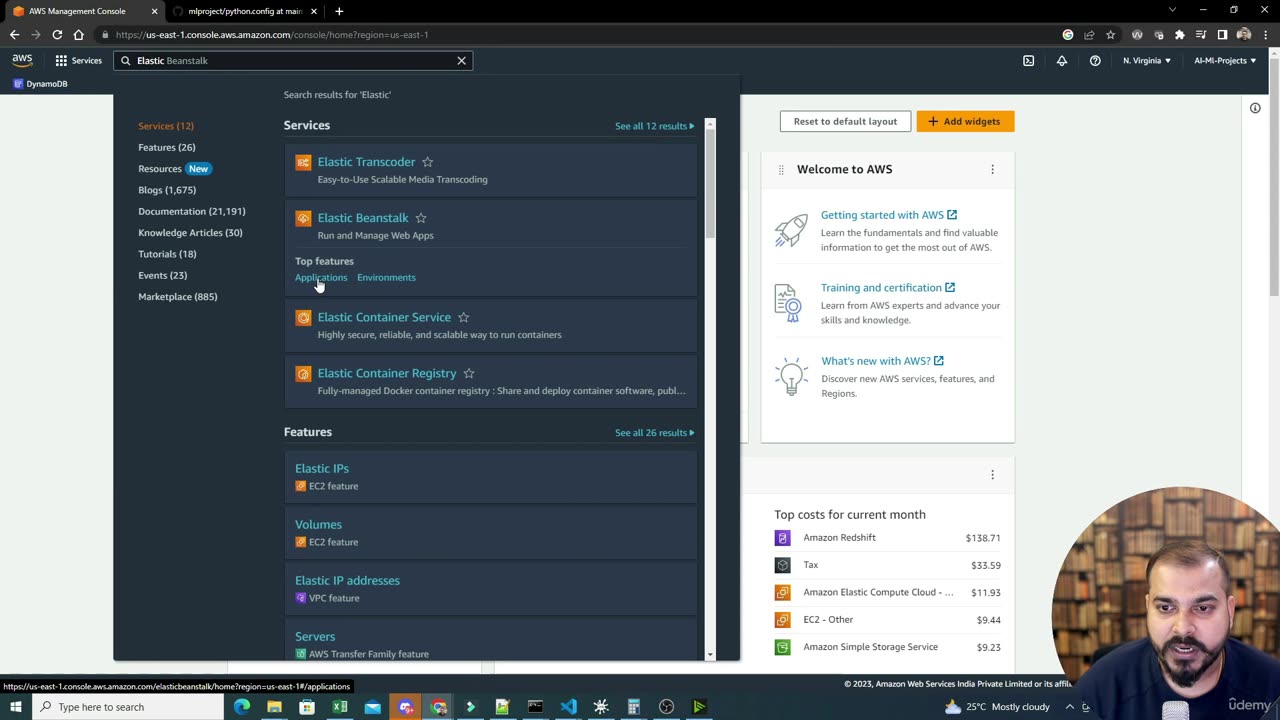Open the Elastic Container Registry result
Image resolution: width=1280 pixels, height=720 pixels.
(387, 374)
